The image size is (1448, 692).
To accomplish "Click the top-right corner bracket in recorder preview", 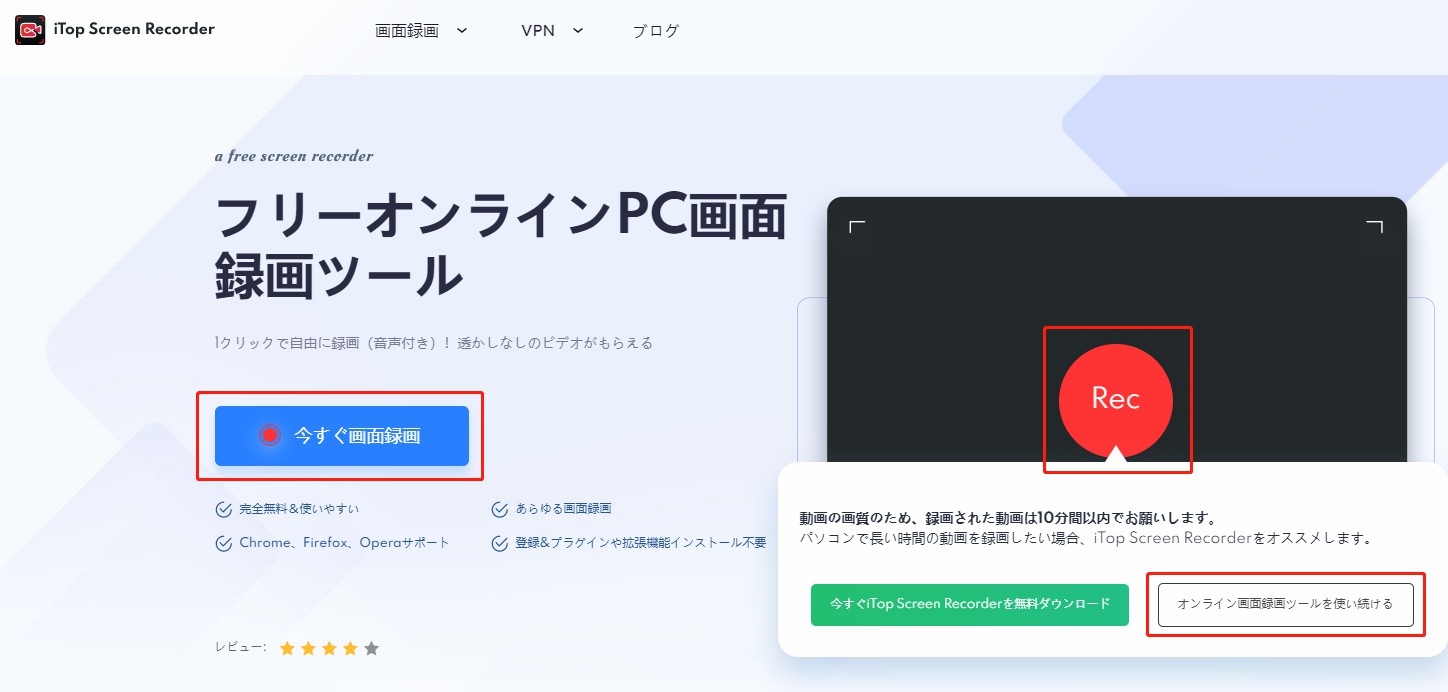I will 1375,227.
